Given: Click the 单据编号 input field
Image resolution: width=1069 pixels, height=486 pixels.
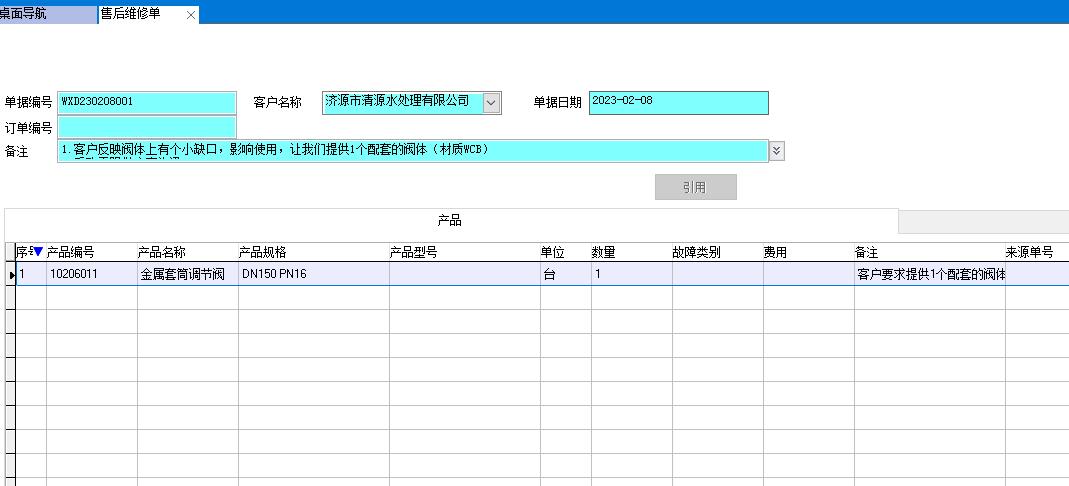Looking at the screenshot, I should click(147, 102).
